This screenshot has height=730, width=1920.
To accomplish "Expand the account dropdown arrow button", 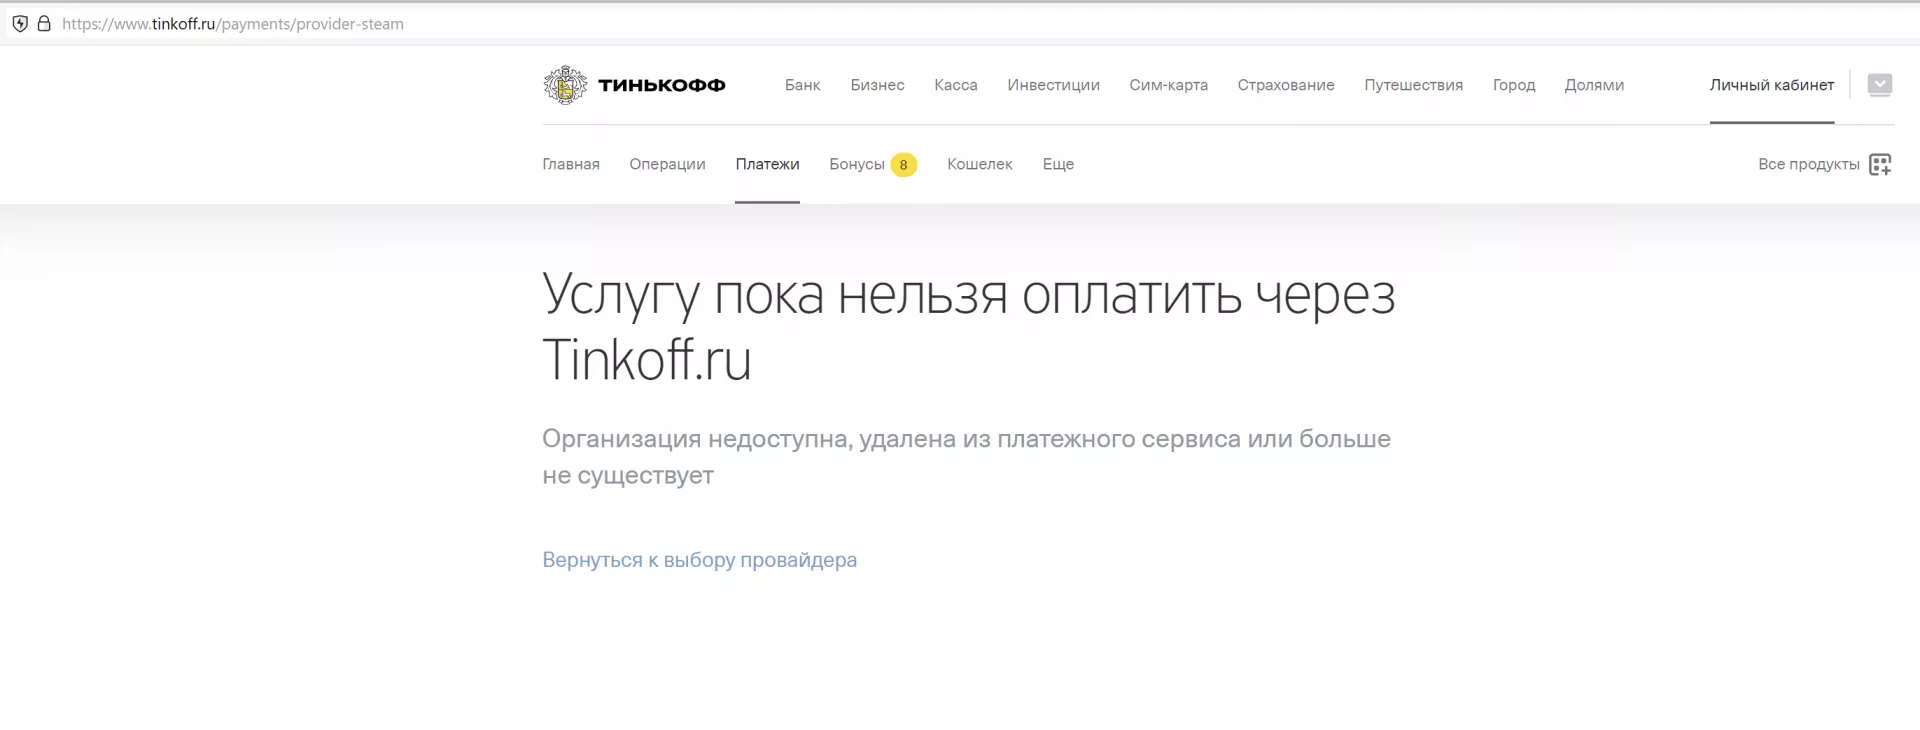I will [1880, 85].
